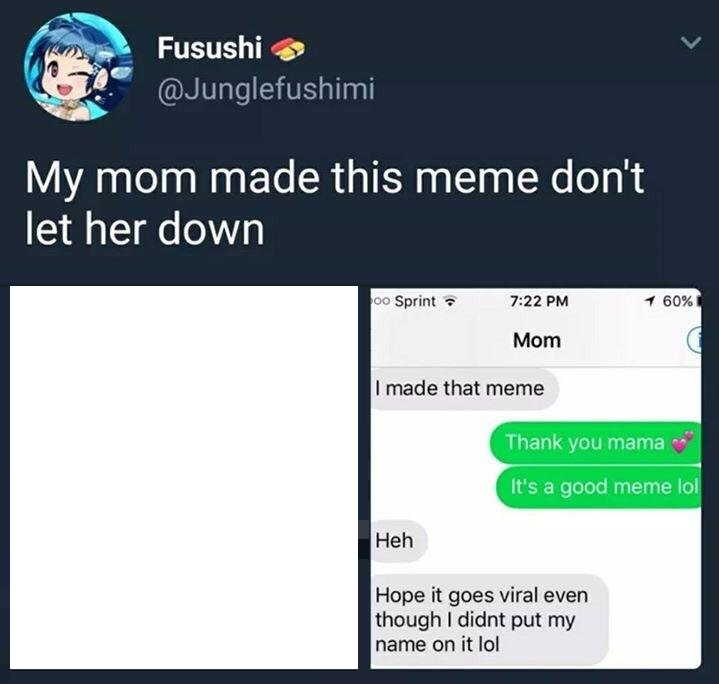Open Fusushi's profile avatar
Screen dimensions: 719x684
click(78, 67)
